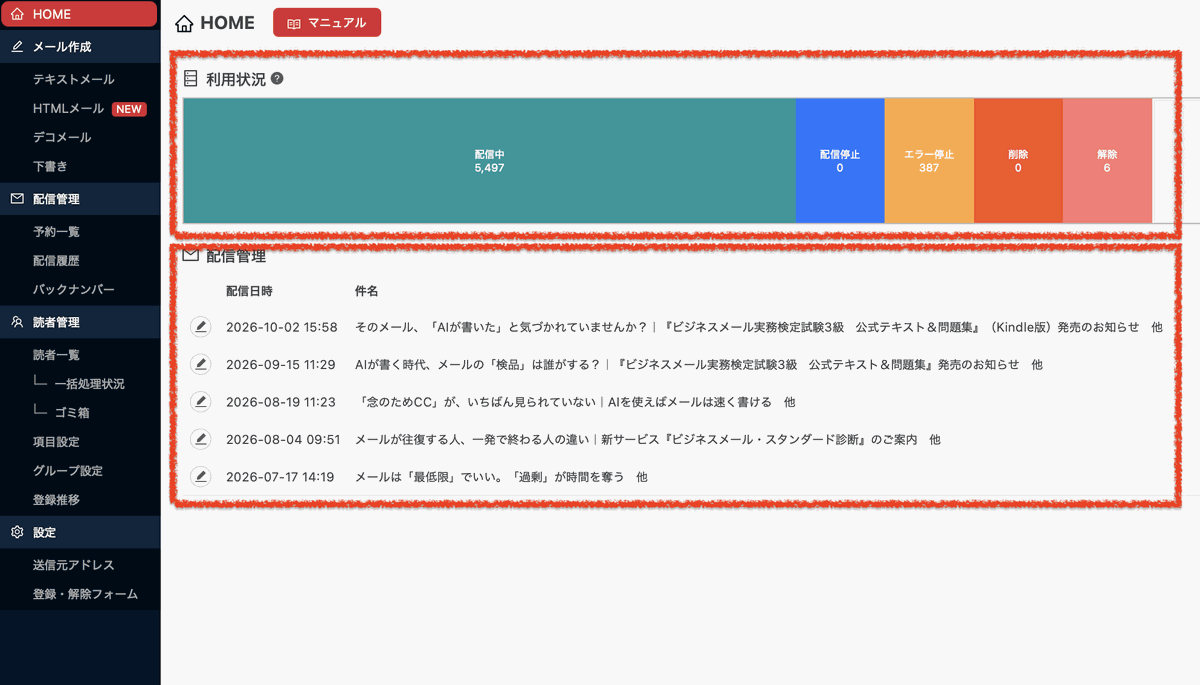
Task: Go to 下書き drafts
Action: (50, 166)
